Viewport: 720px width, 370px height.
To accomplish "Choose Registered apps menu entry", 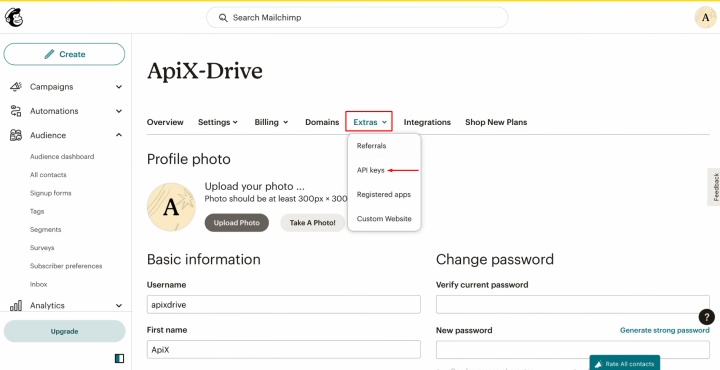I will coord(384,195).
